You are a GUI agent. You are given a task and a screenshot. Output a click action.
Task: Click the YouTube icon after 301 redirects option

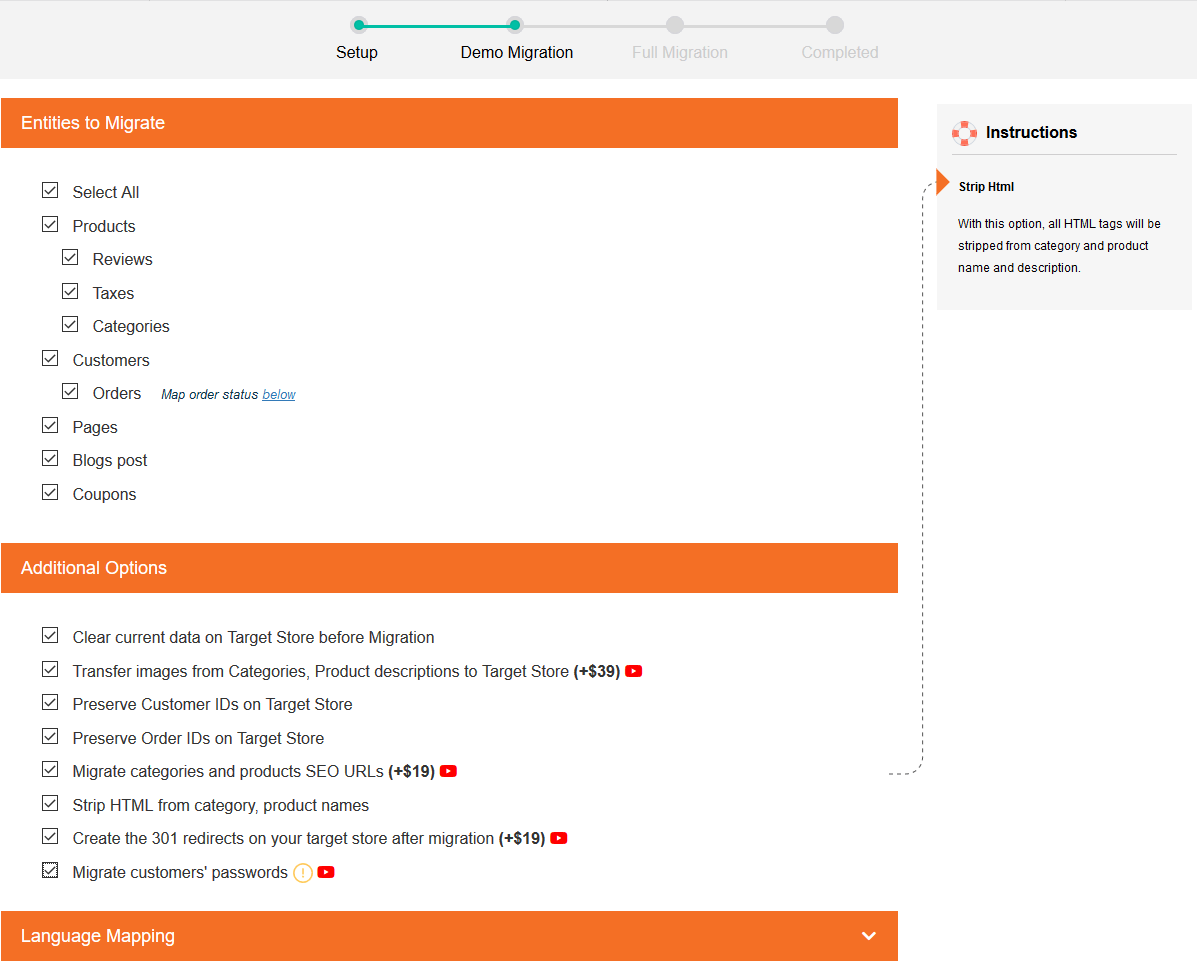click(558, 838)
